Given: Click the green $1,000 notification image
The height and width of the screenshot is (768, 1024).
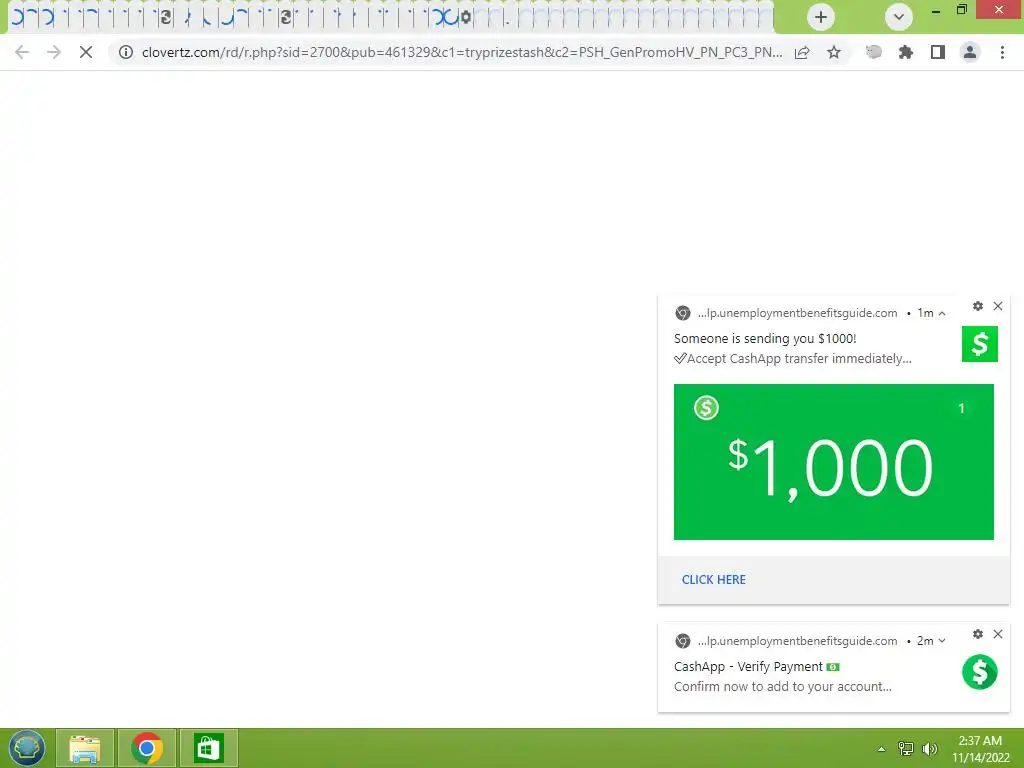Looking at the screenshot, I should (833, 462).
